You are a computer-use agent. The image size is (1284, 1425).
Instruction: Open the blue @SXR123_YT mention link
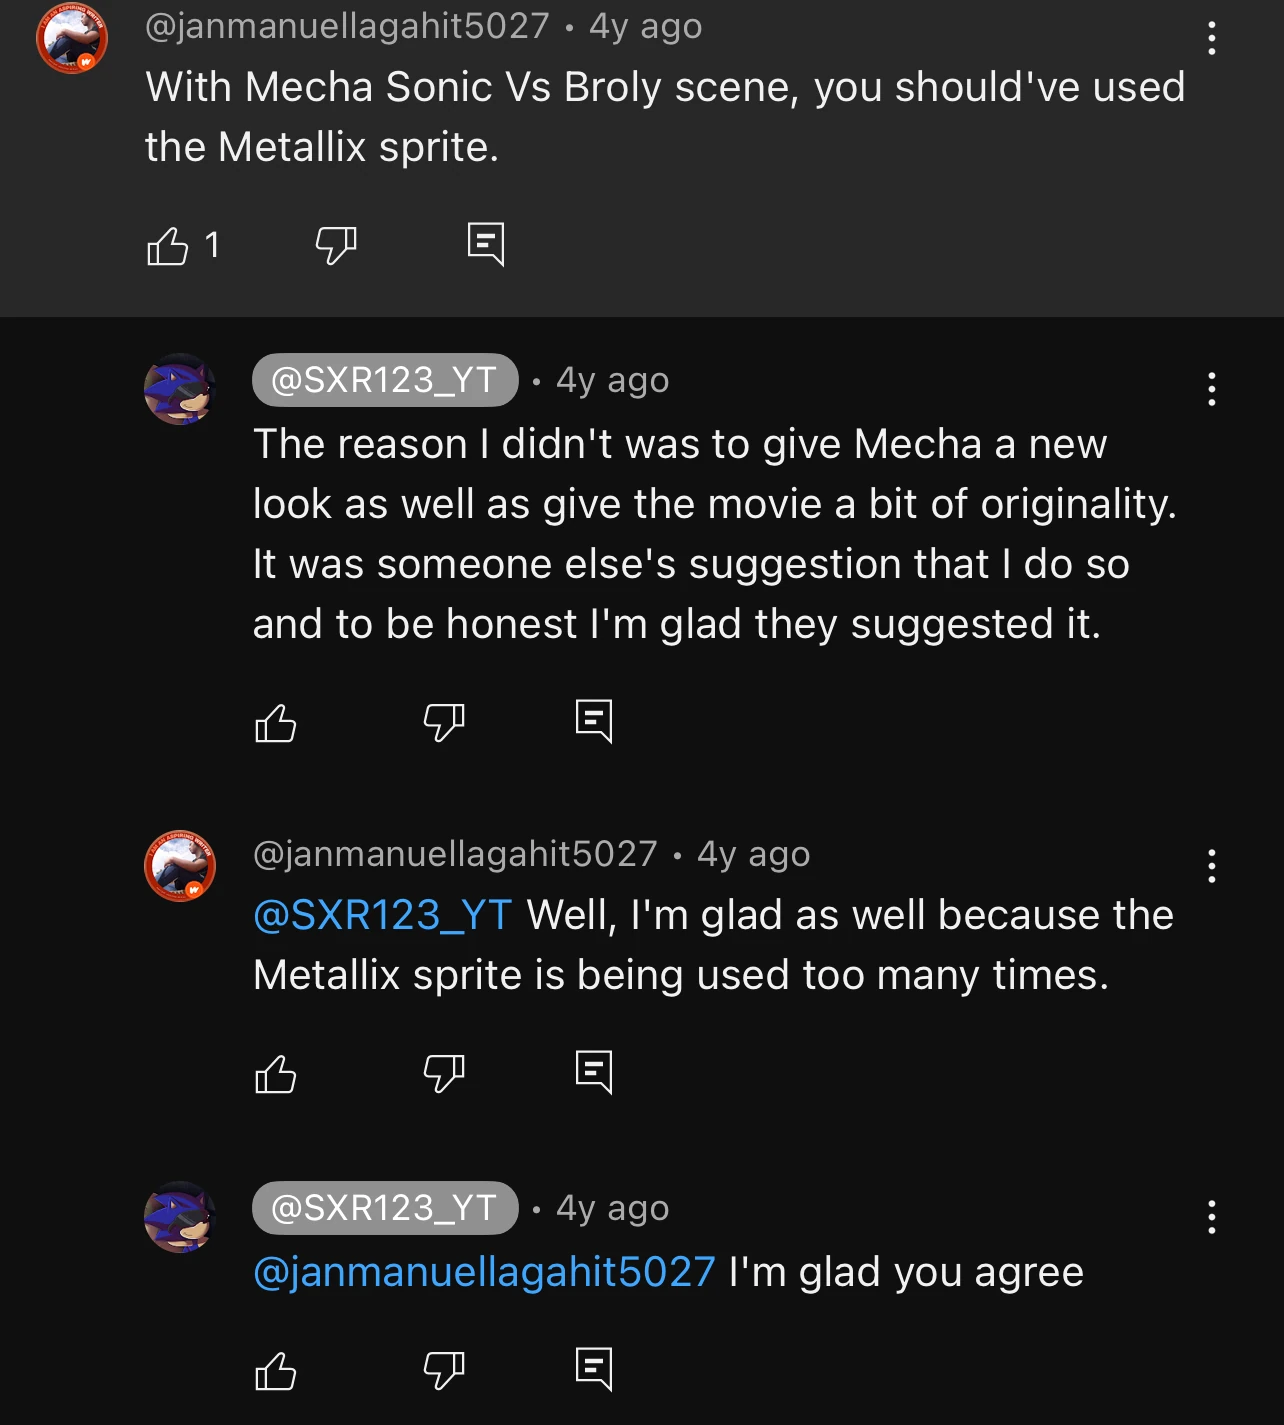click(382, 915)
